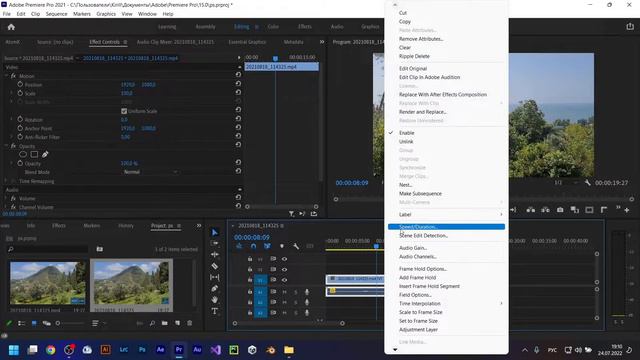Screen dimensions: 640x360
Task: Show overflow tabs in Project panel group
Action: coord(199,225)
